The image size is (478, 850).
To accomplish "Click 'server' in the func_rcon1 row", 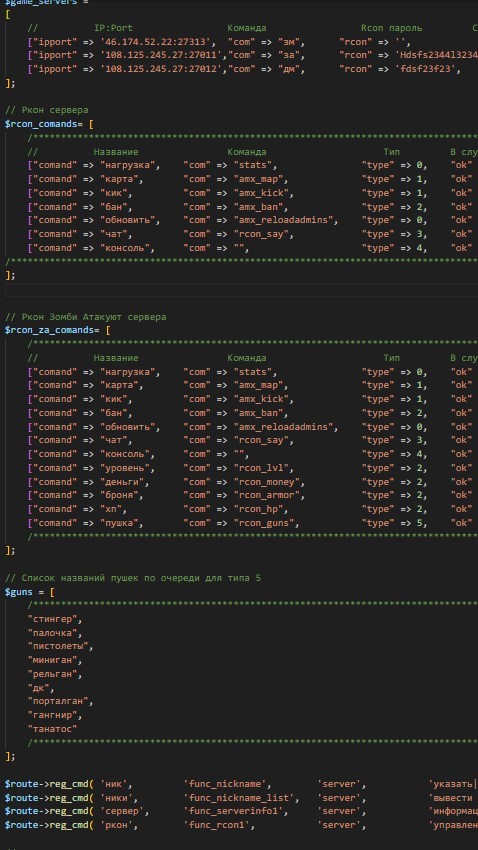I will click(339, 826).
